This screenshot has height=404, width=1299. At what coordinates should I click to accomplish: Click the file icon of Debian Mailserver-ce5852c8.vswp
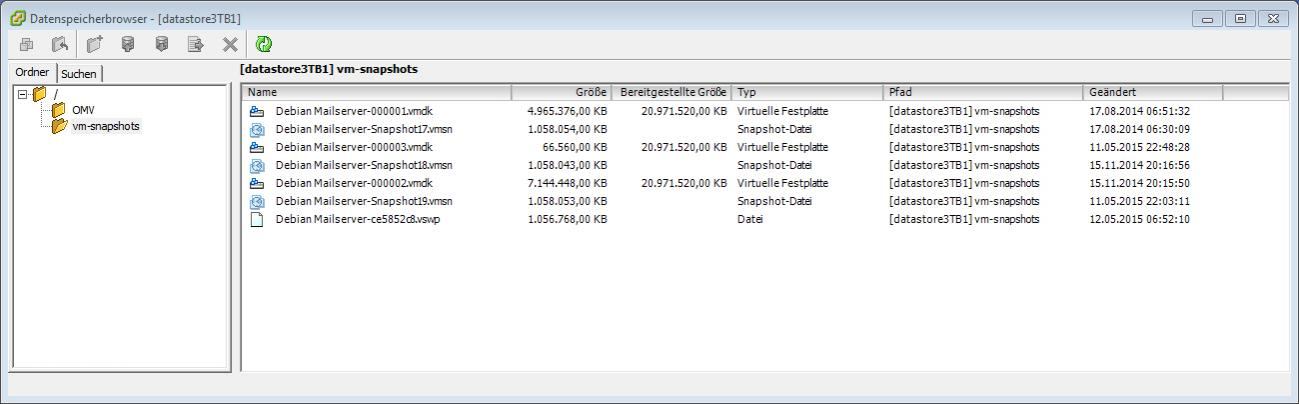(257, 219)
